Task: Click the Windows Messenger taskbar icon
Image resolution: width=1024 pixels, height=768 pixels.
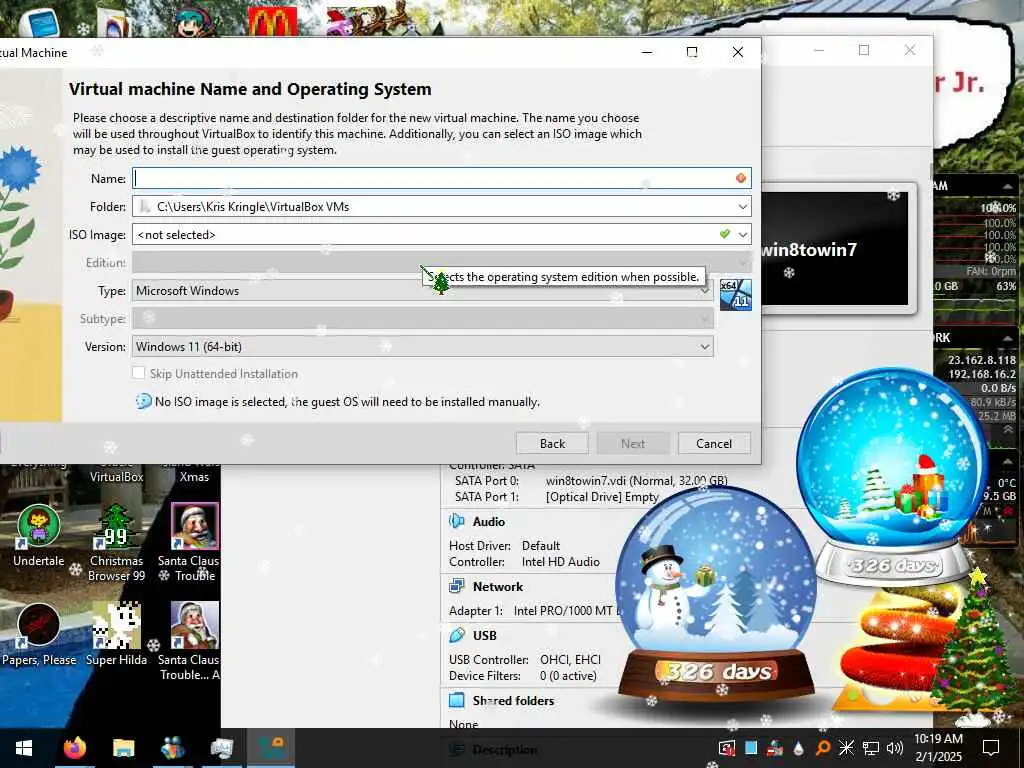Action: [x=172, y=748]
